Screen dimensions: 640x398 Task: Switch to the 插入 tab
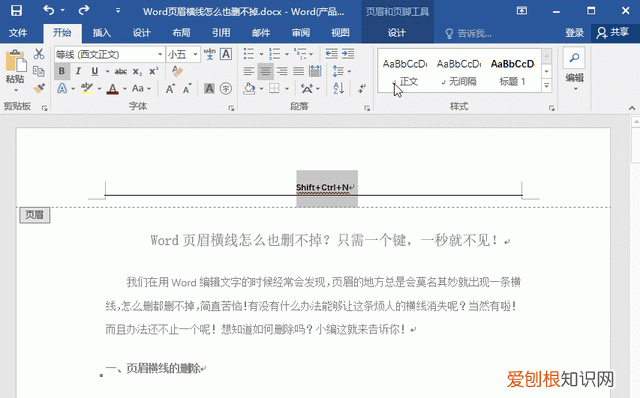click(102, 33)
